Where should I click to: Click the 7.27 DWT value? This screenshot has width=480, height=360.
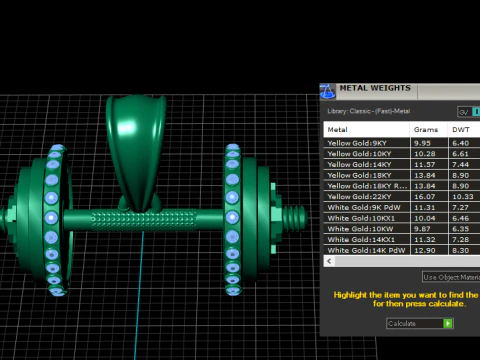461,207
